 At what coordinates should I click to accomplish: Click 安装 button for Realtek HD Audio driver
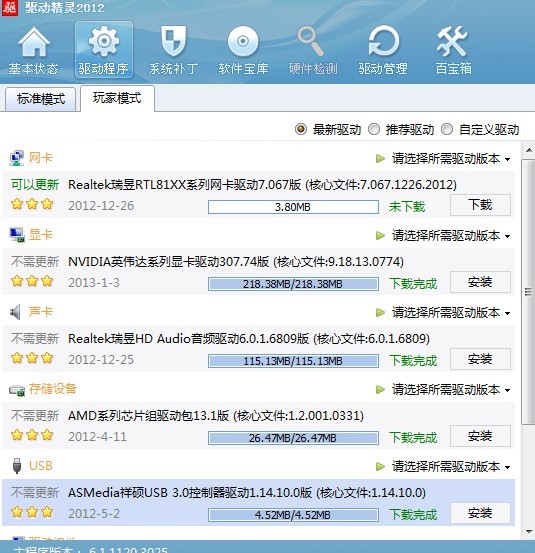pyautogui.click(x=480, y=359)
